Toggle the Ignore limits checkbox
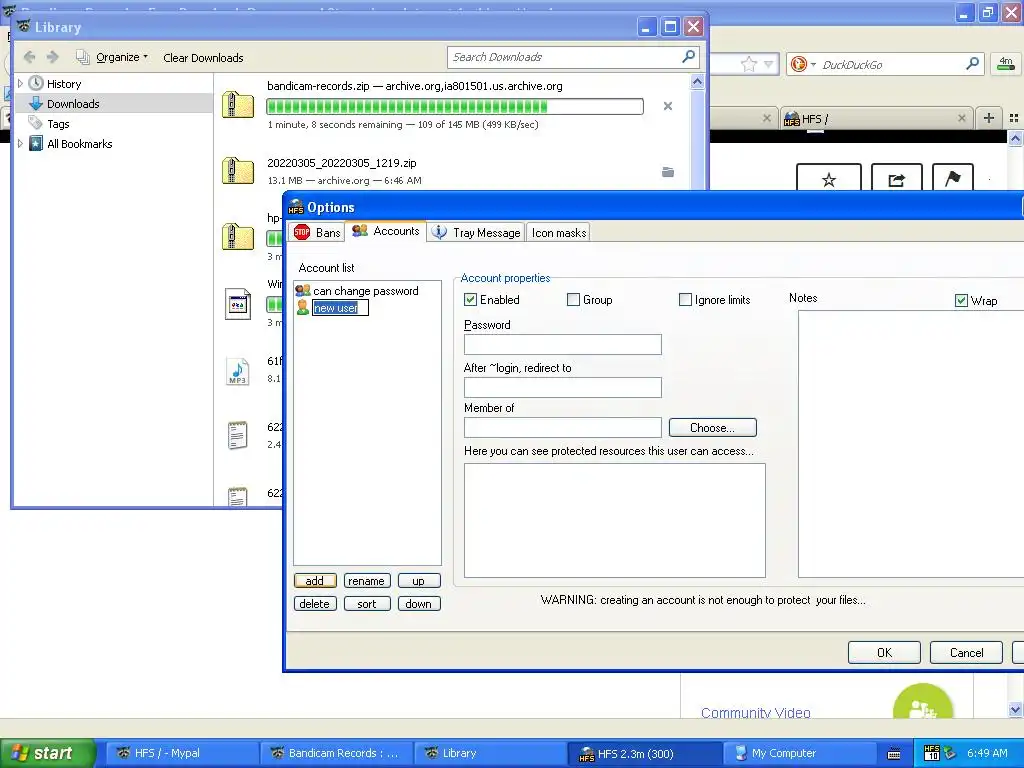Screen dimensions: 1024x768 pos(685,300)
